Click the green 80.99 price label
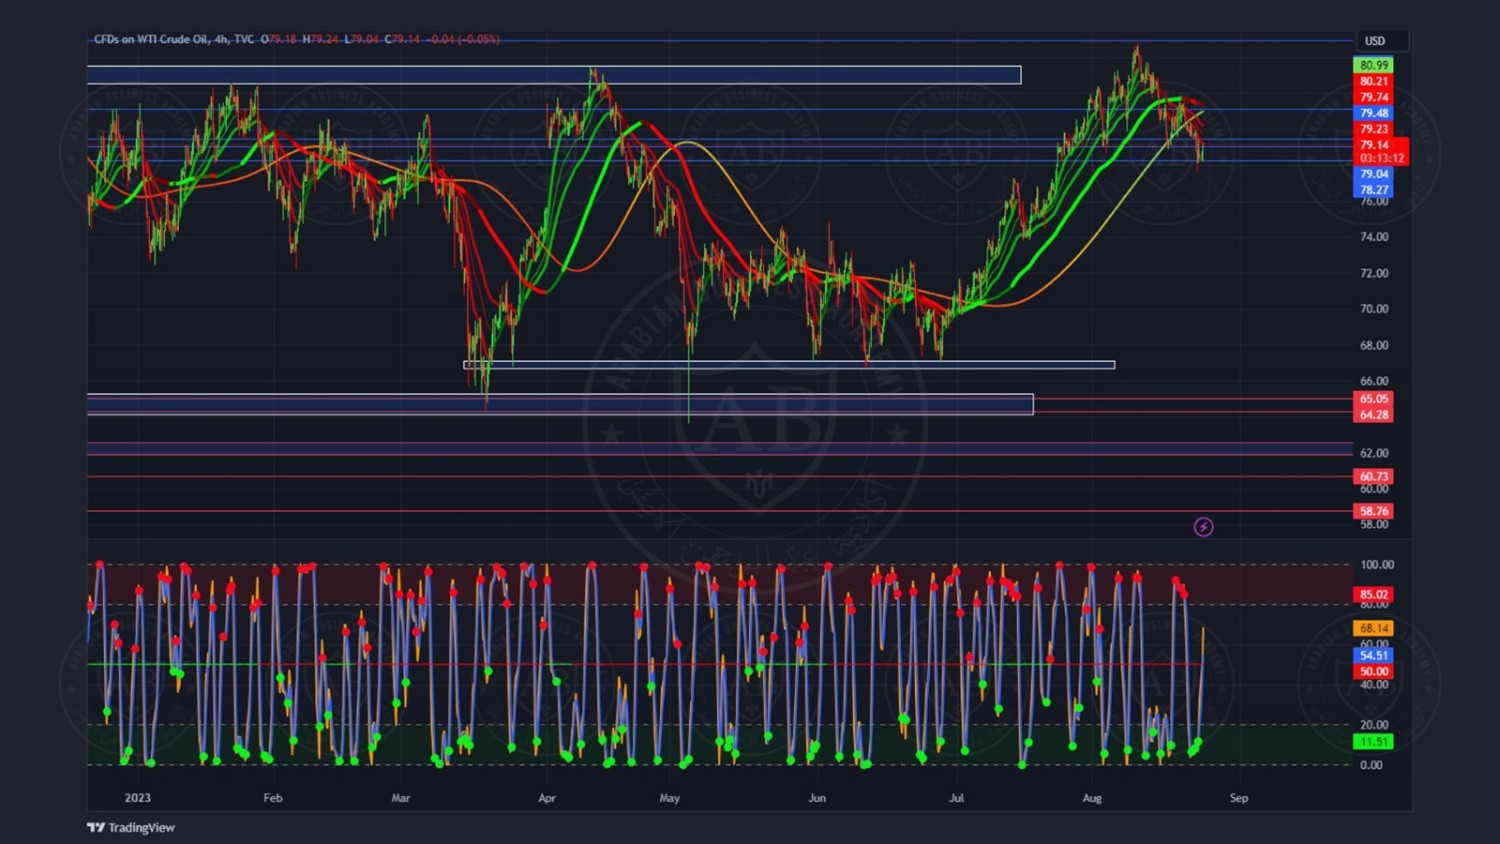 pos(1373,65)
